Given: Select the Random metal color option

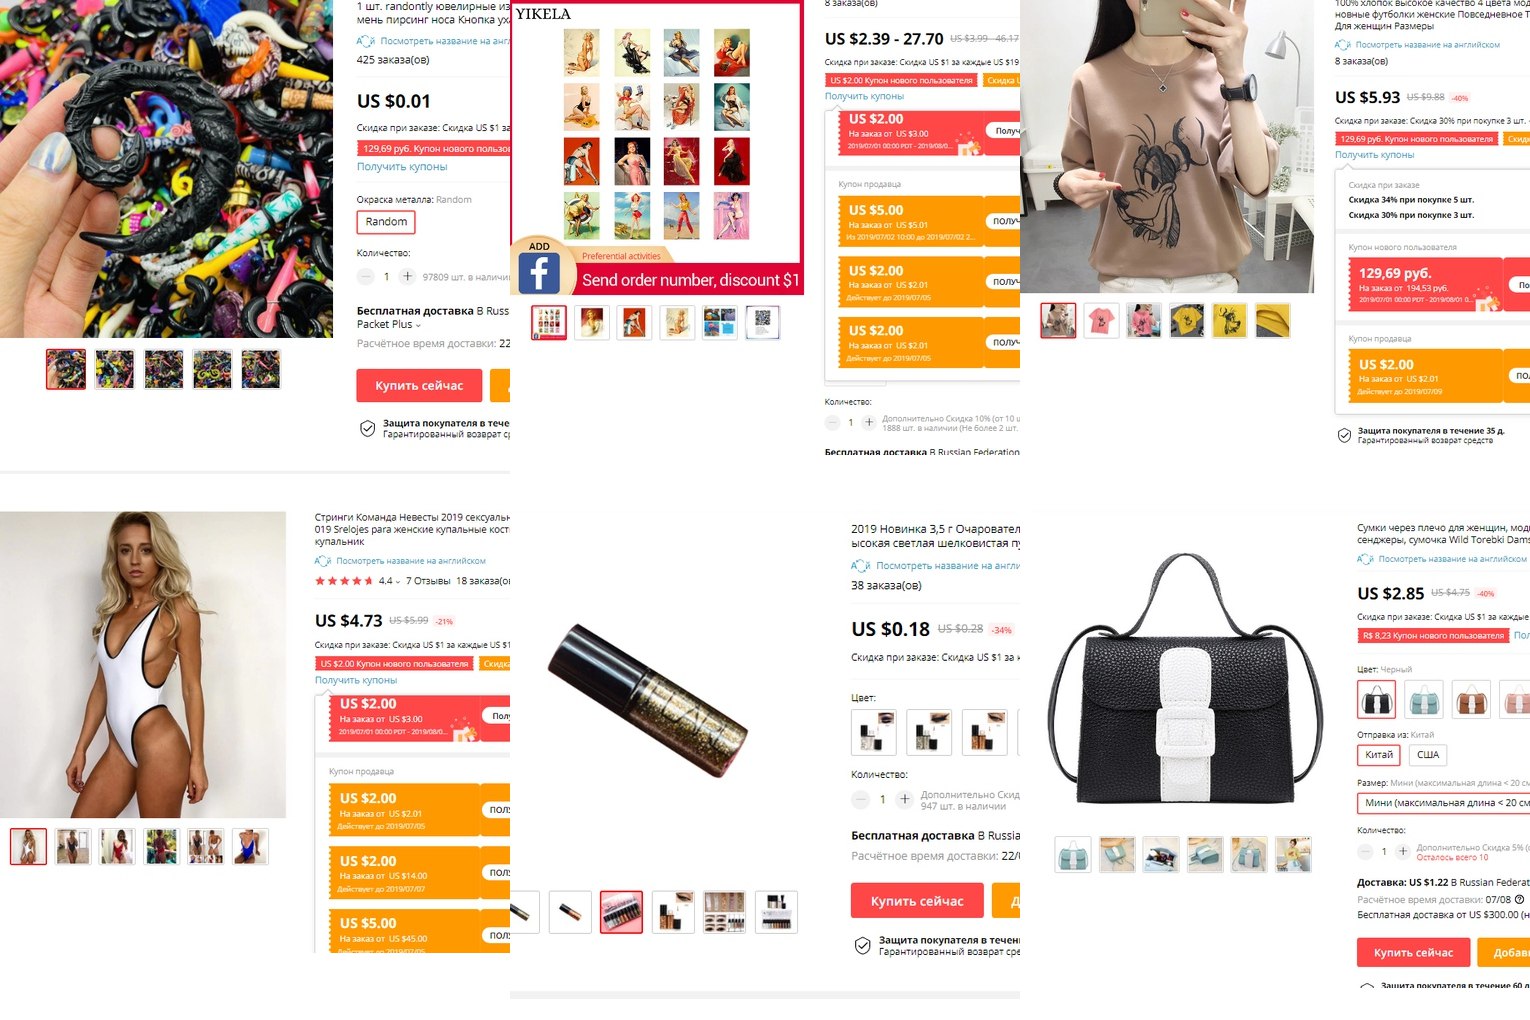Looking at the screenshot, I should [x=386, y=222].
